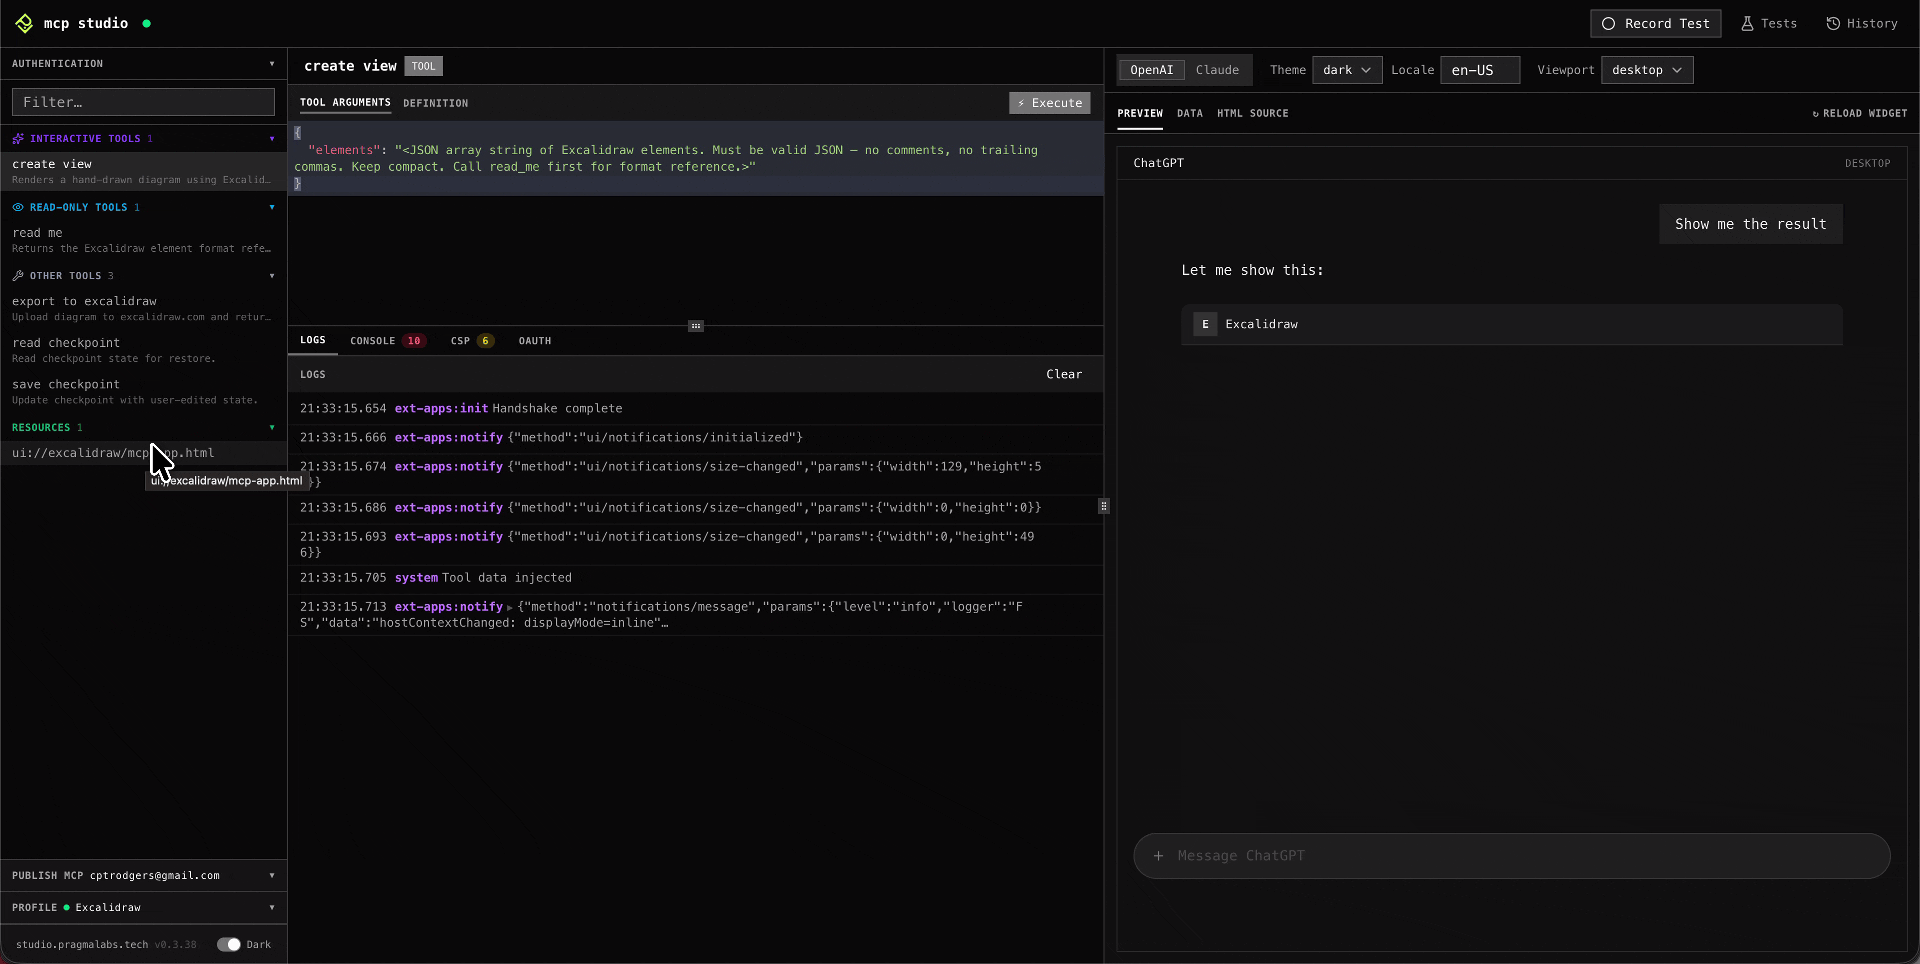
Task: Switch to the Definition tab
Action: [x=435, y=103]
